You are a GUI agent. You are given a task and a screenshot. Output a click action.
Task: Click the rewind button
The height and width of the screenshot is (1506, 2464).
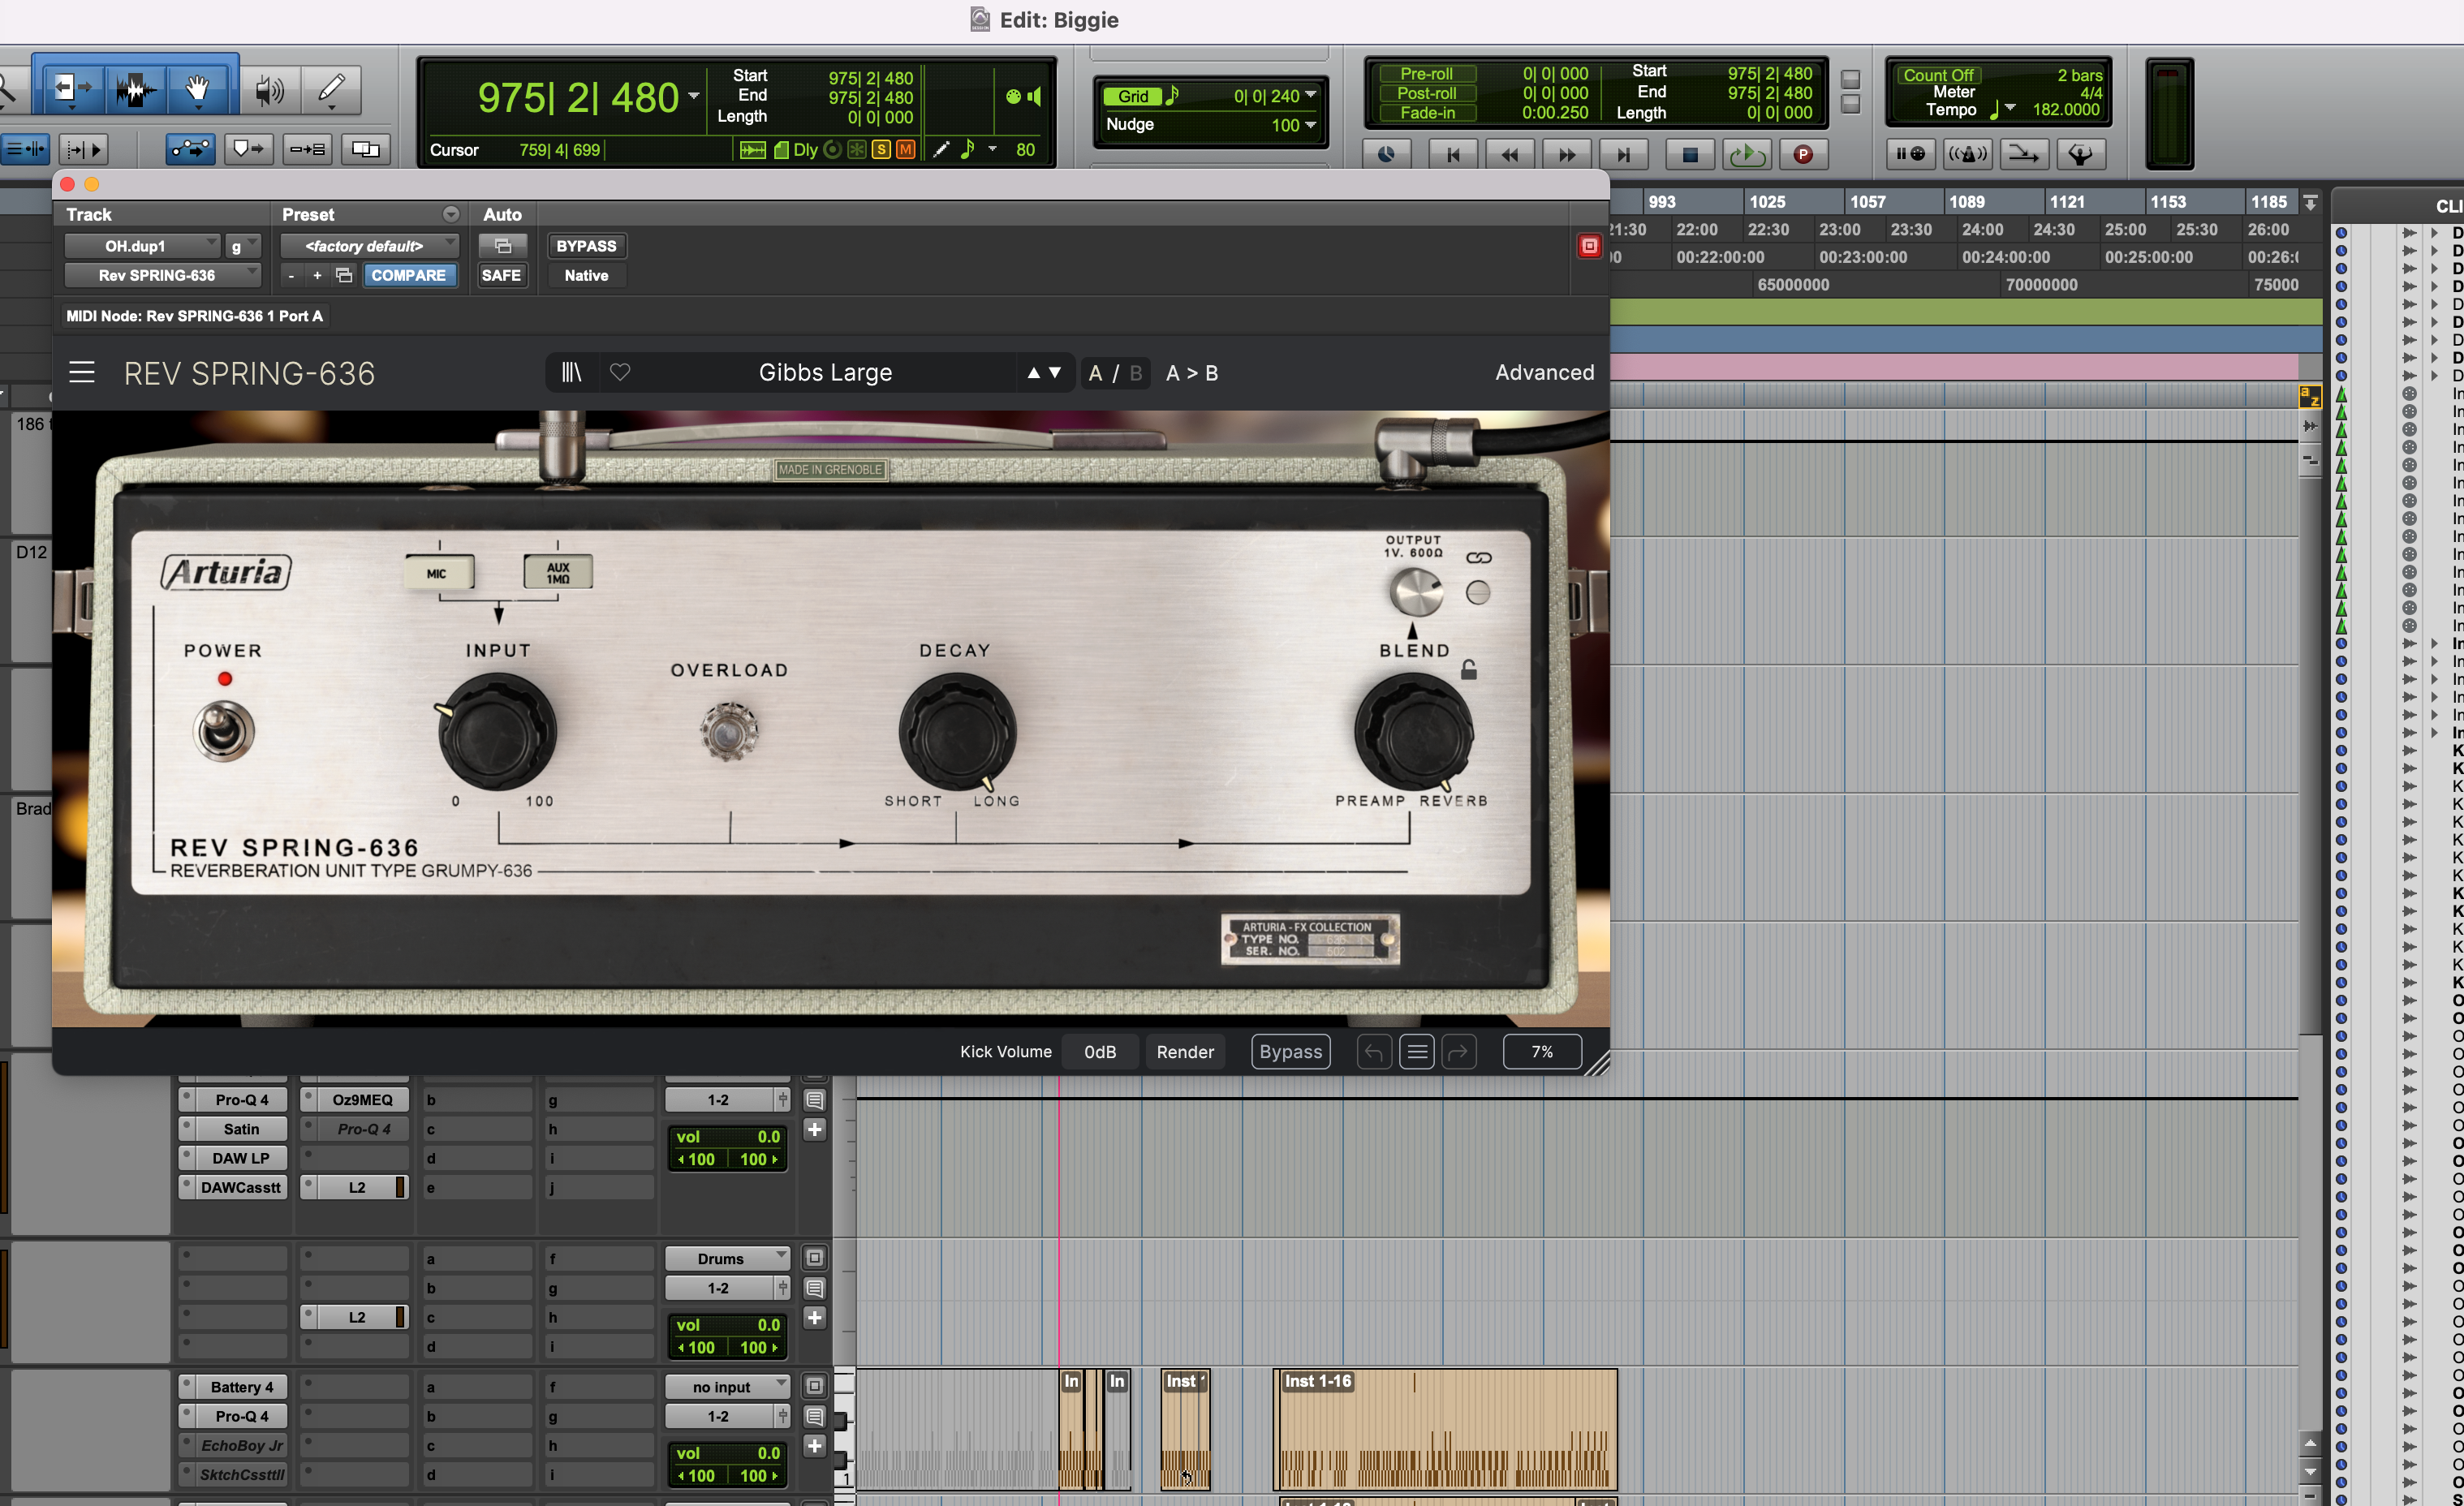pyautogui.click(x=1509, y=154)
